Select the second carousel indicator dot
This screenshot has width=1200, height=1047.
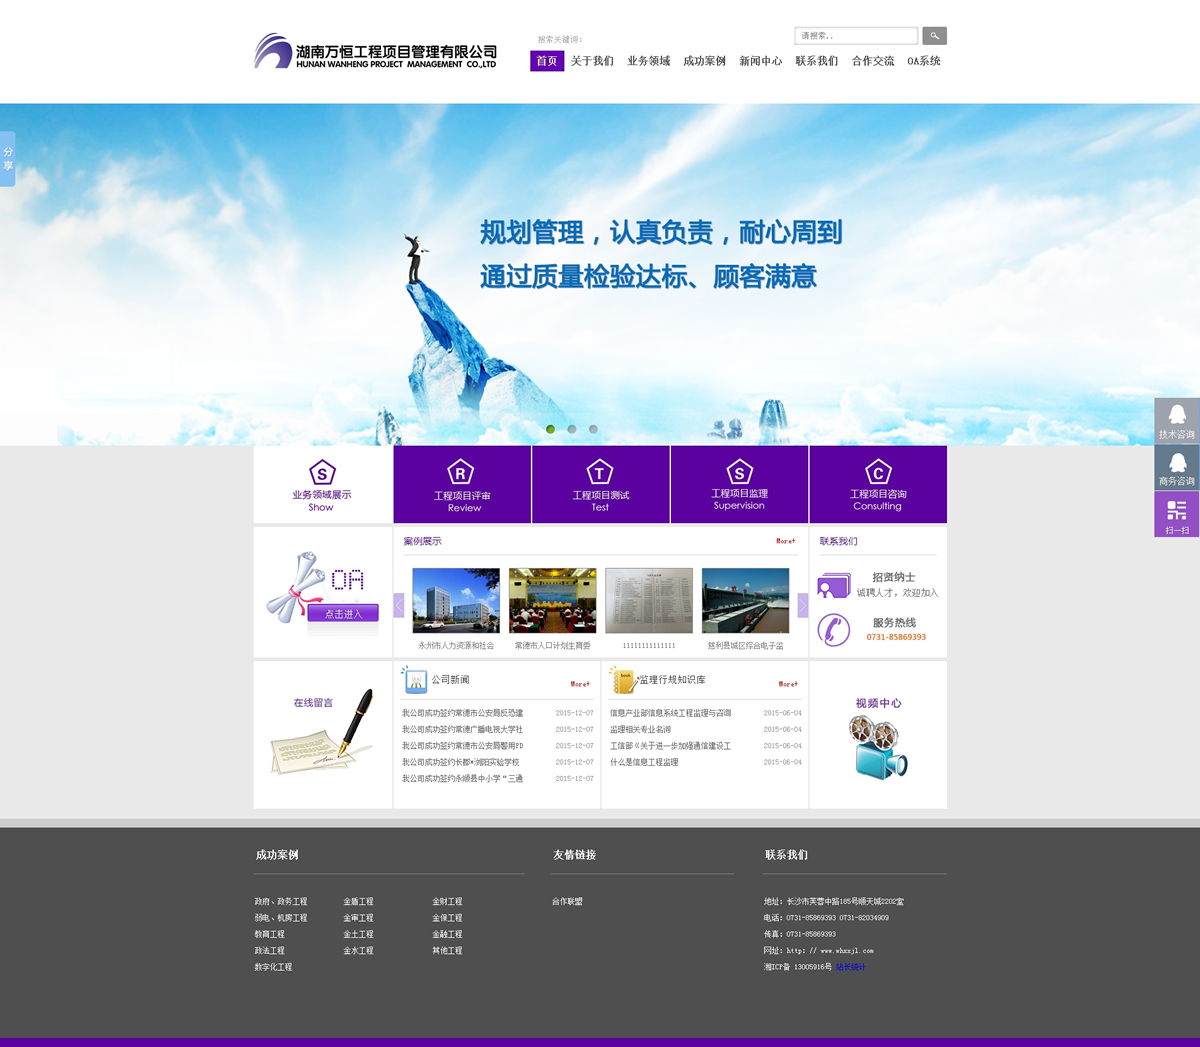click(571, 428)
